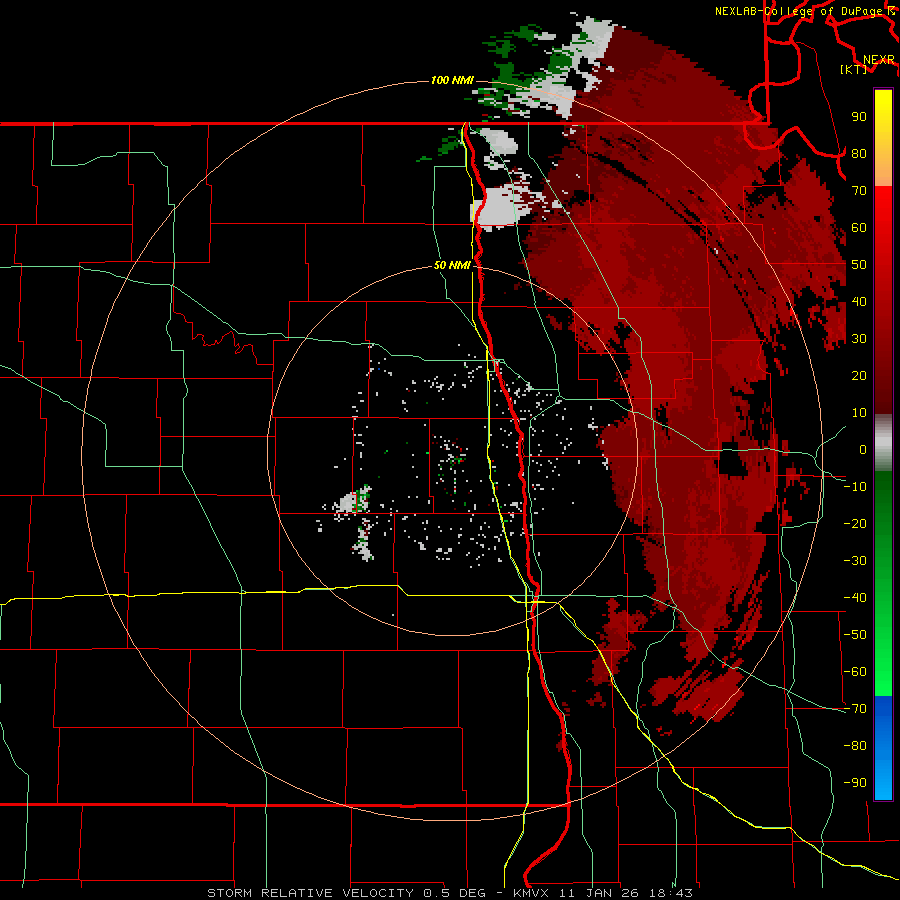Click the -10 value on velocity scale
900x900 pixels.
coord(855,487)
